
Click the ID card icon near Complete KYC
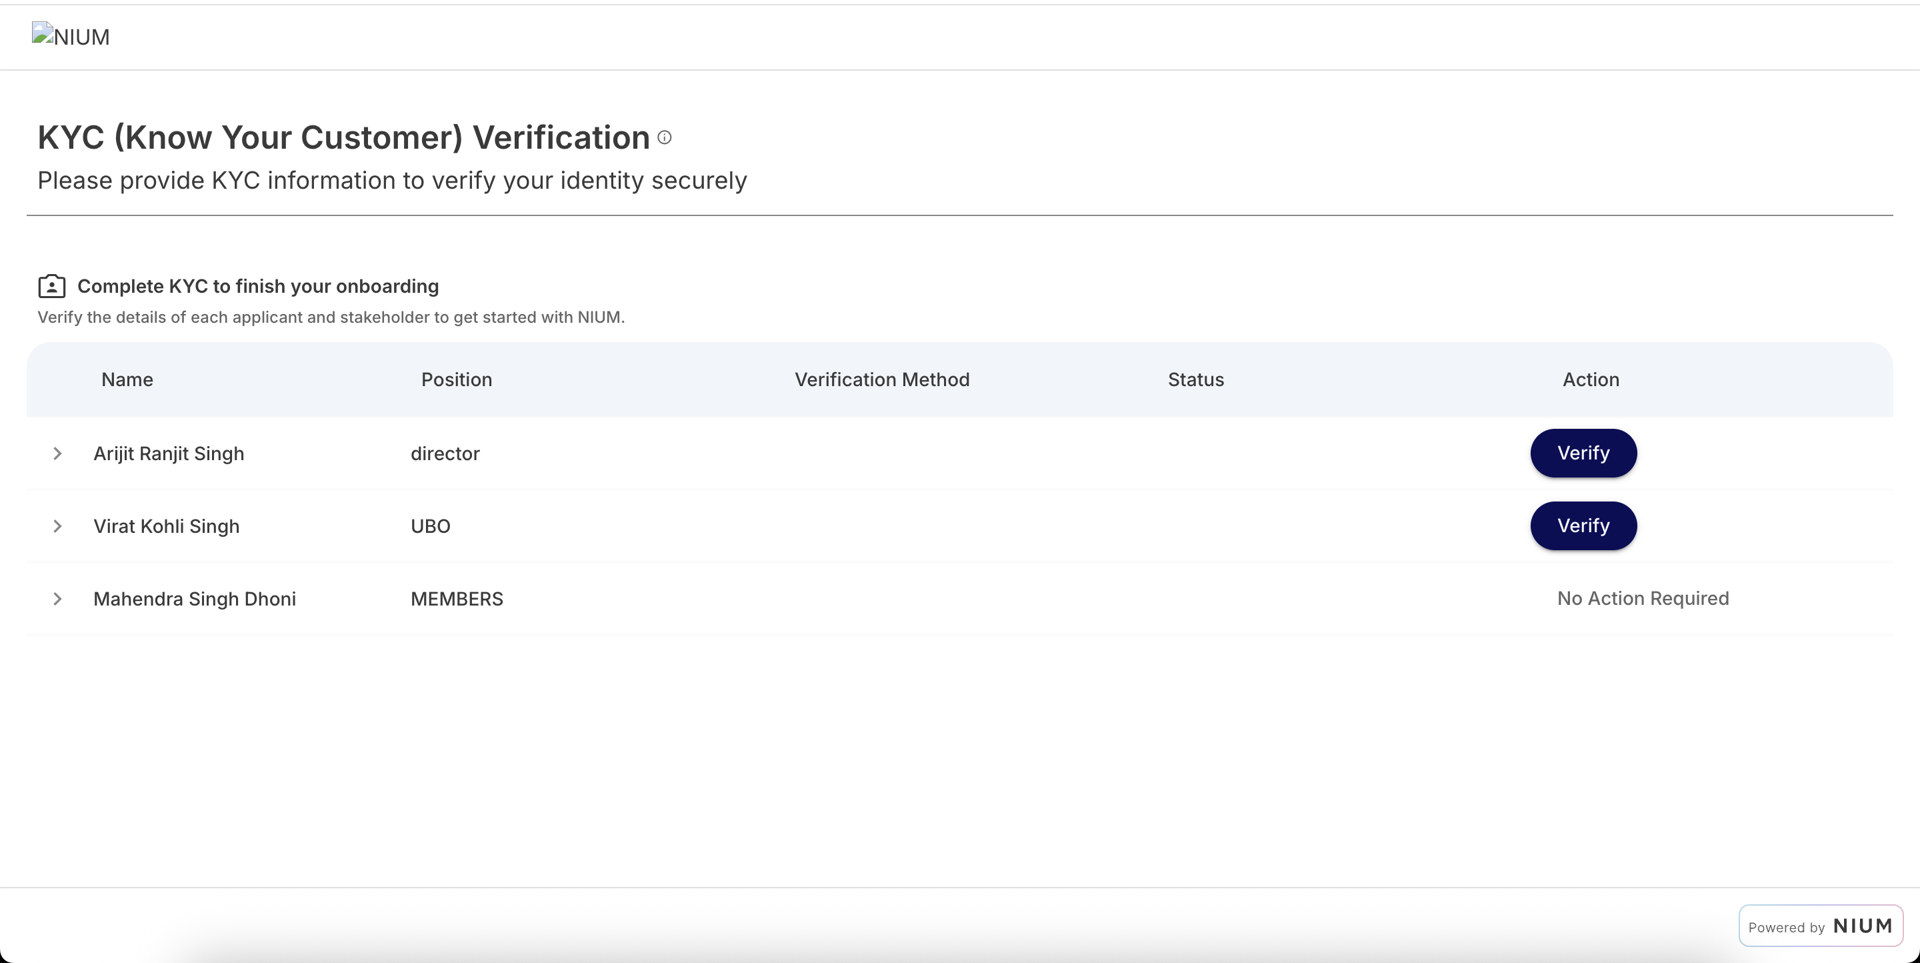(x=51, y=286)
